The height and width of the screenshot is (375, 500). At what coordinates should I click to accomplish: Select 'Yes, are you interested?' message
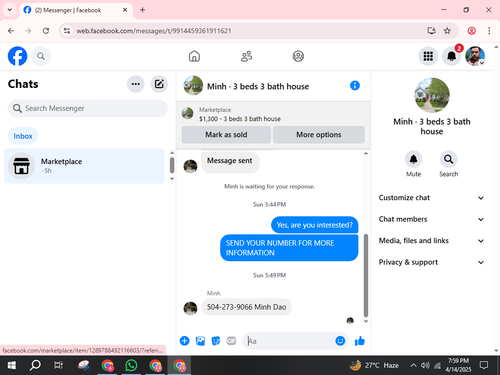tap(315, 225)
